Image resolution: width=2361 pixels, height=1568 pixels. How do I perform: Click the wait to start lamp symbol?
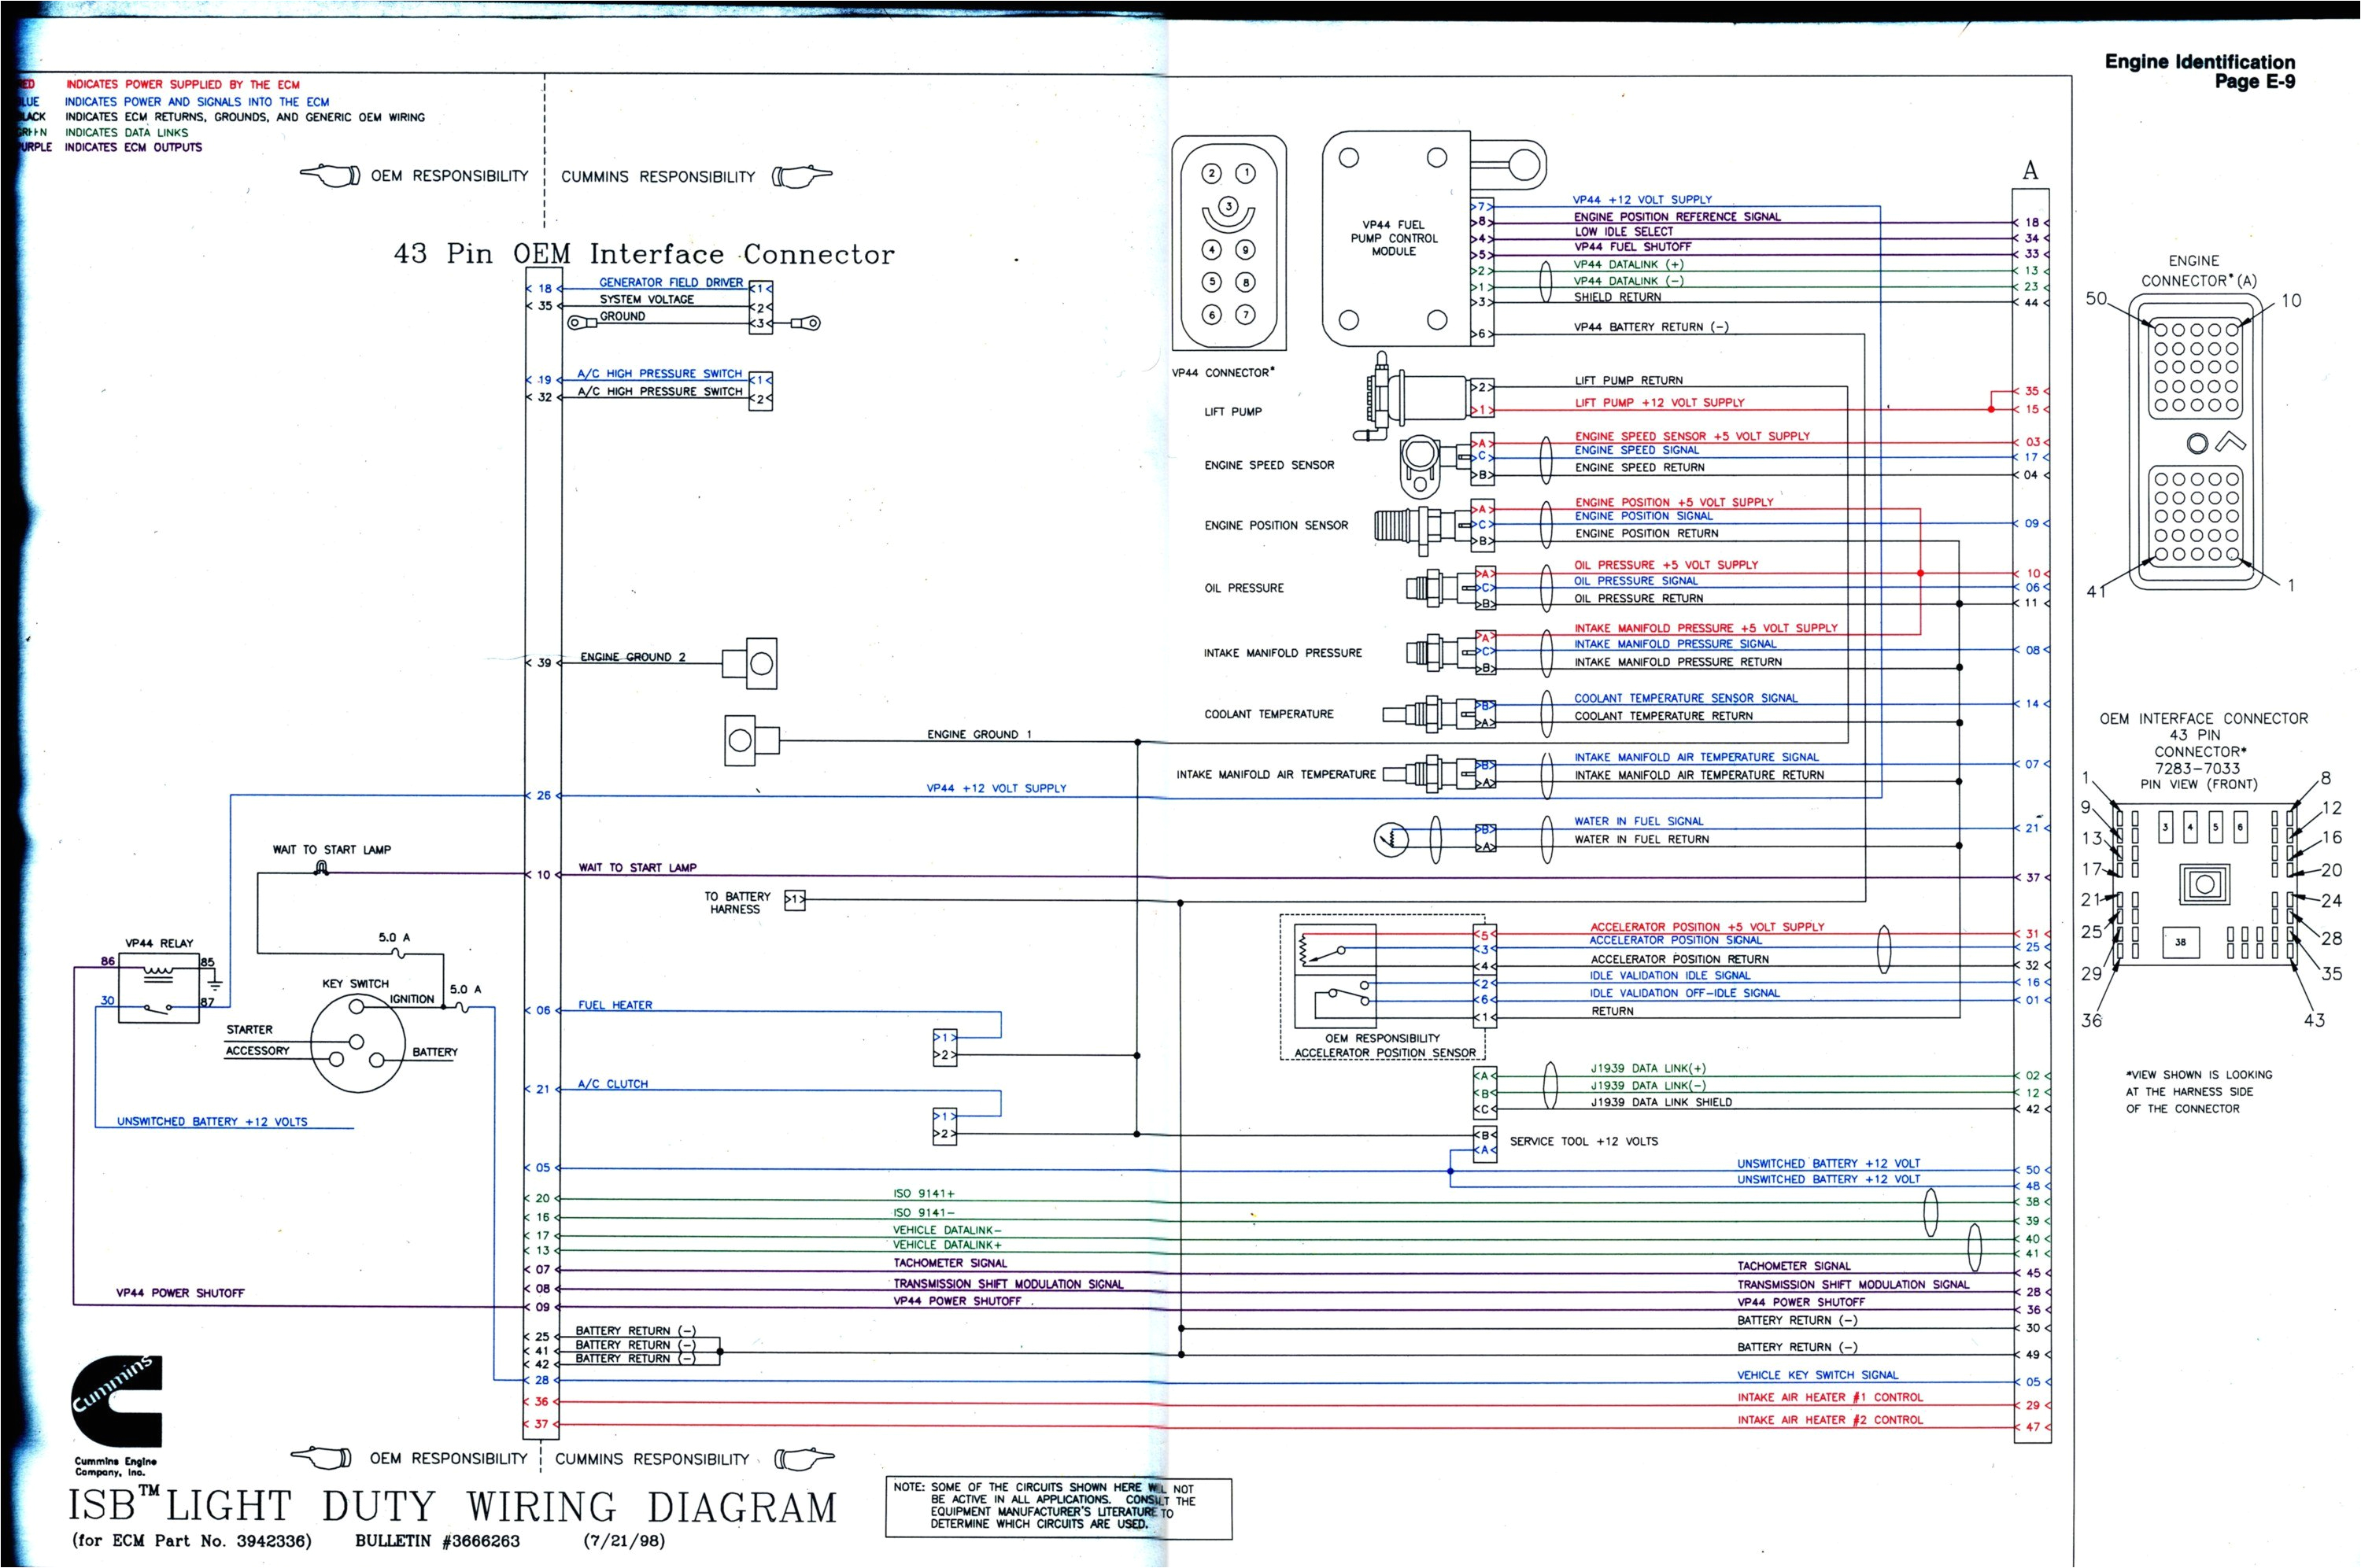[x=321, y=869]
